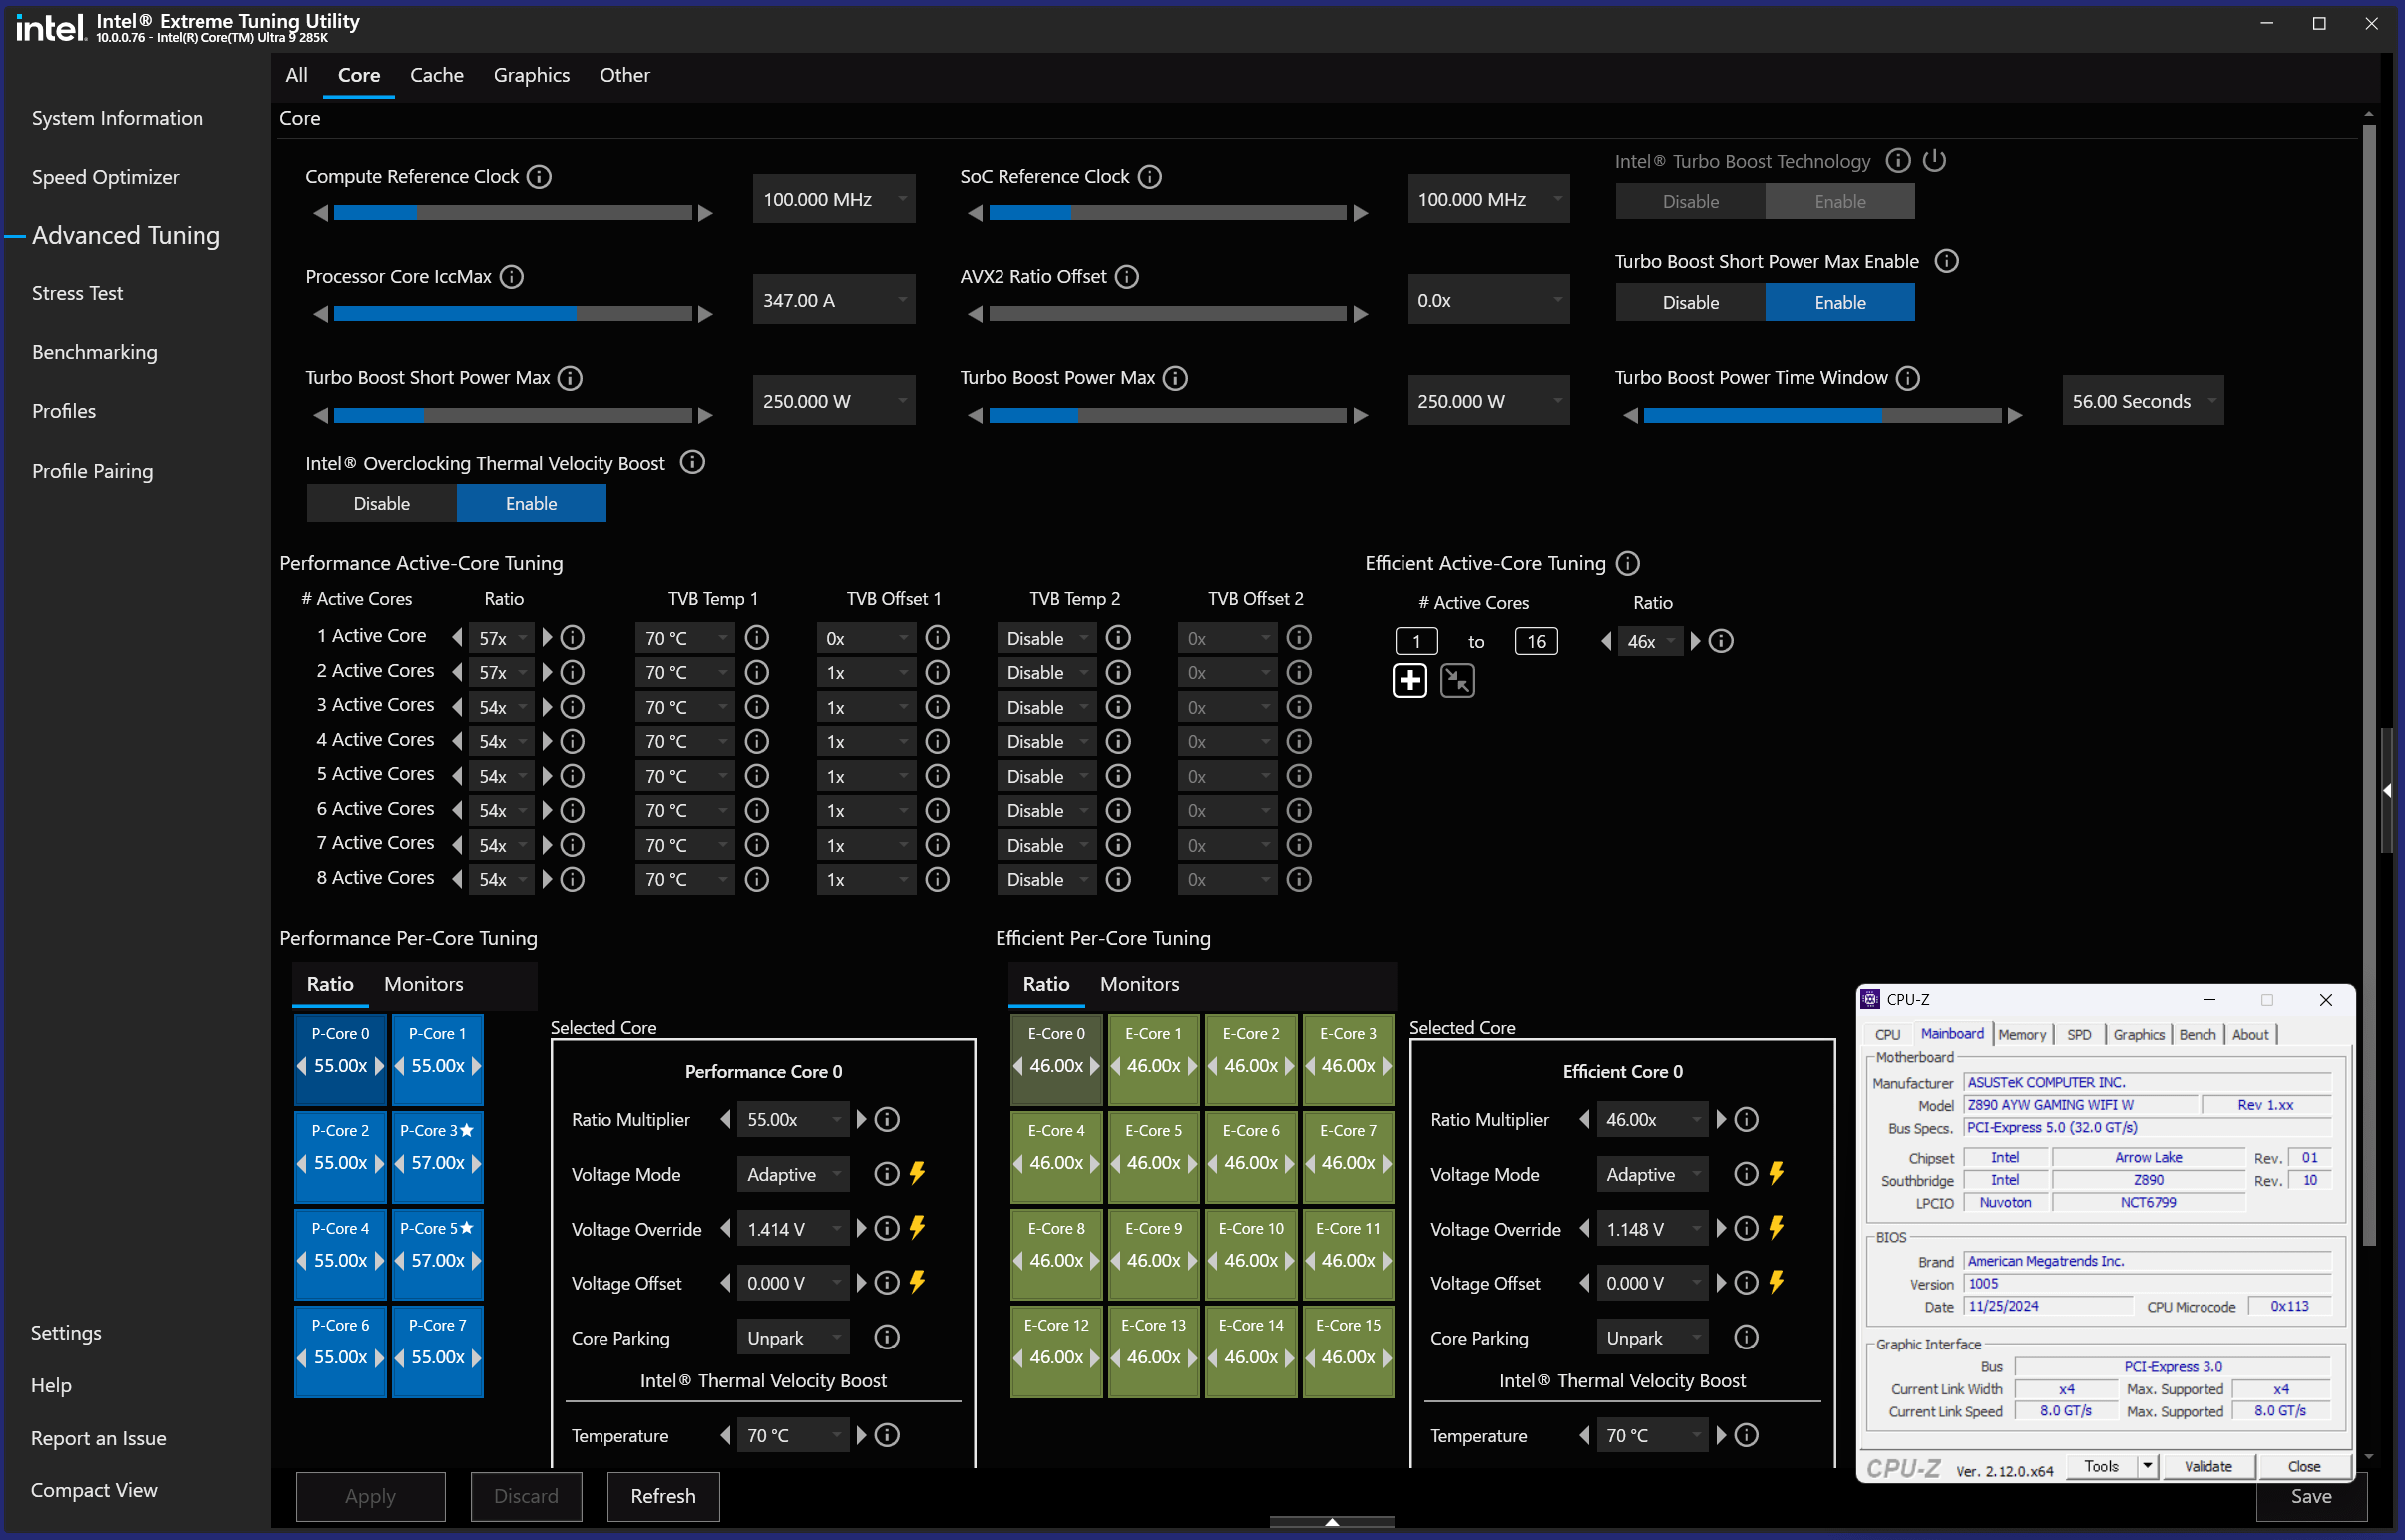Open 1 Active Core 57x ratio dropdown

coord(503,638)
